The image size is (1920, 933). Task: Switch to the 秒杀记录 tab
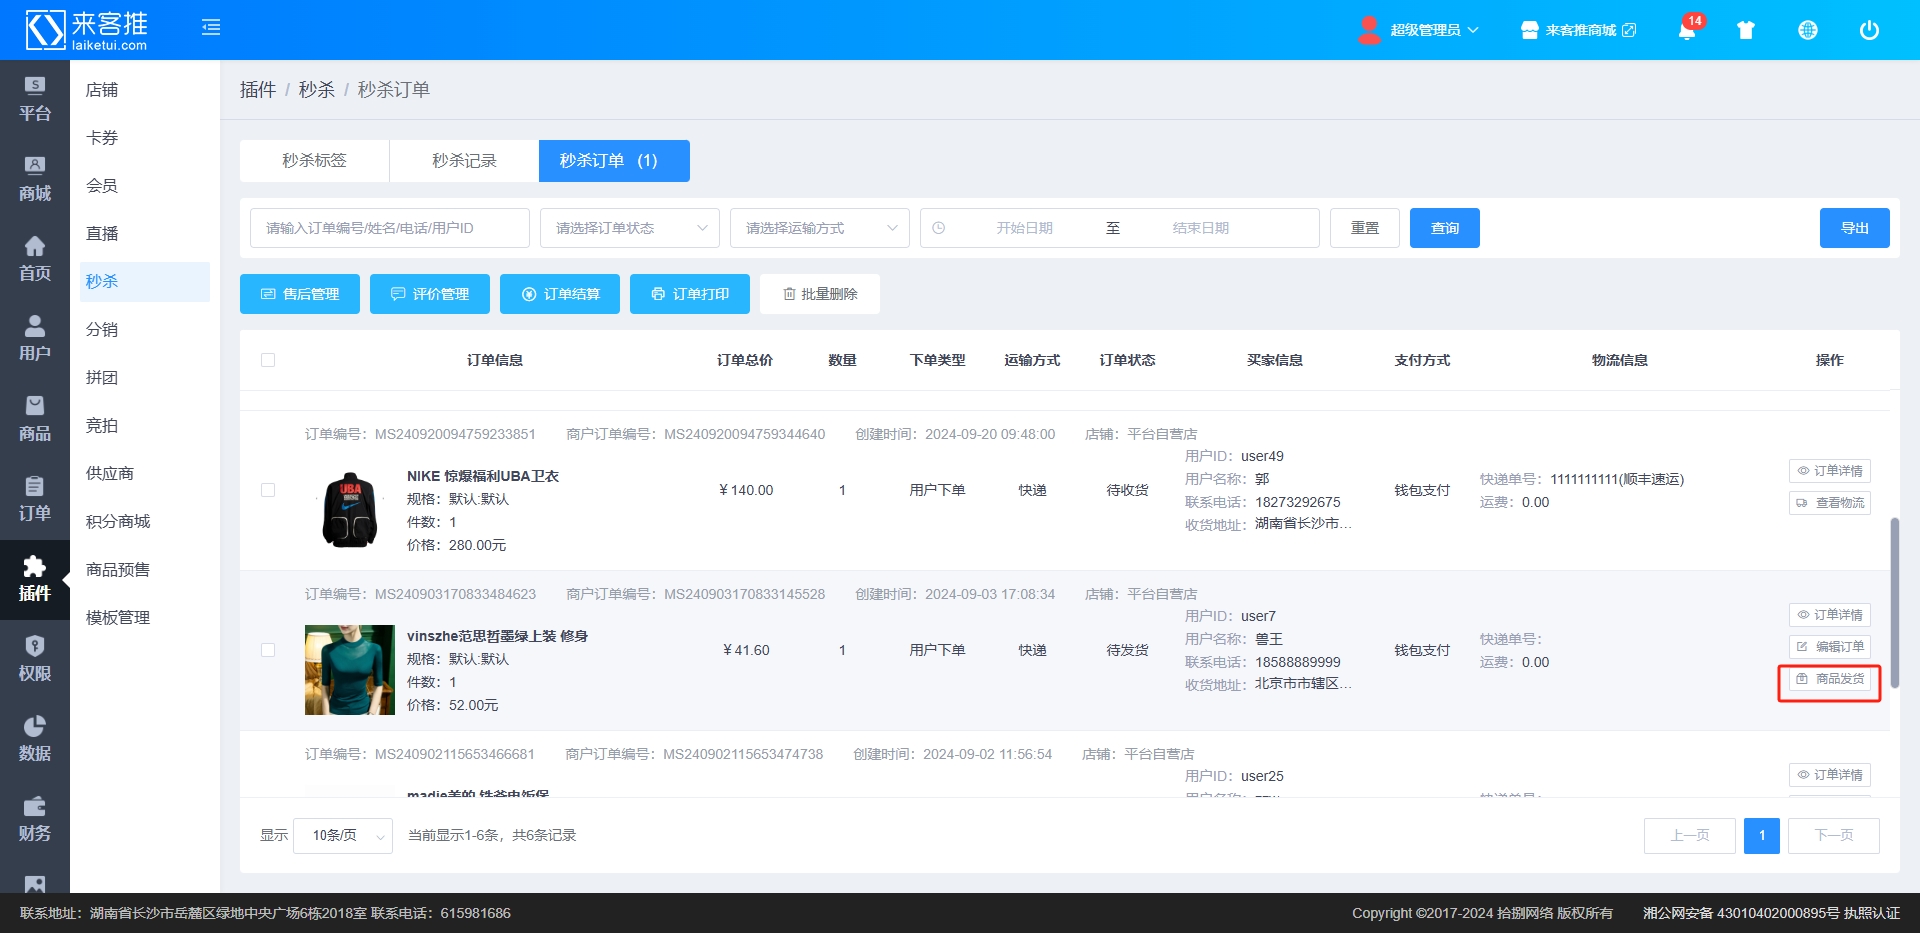pyautogui.click(x=464, y=161)
